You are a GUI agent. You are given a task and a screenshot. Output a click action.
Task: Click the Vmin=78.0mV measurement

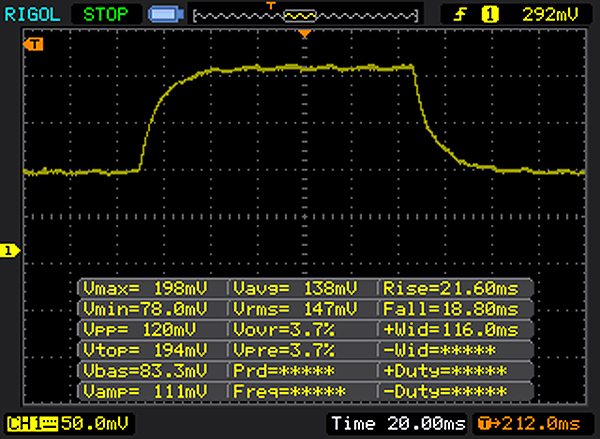pyautogui.click(x=145, y=308)
